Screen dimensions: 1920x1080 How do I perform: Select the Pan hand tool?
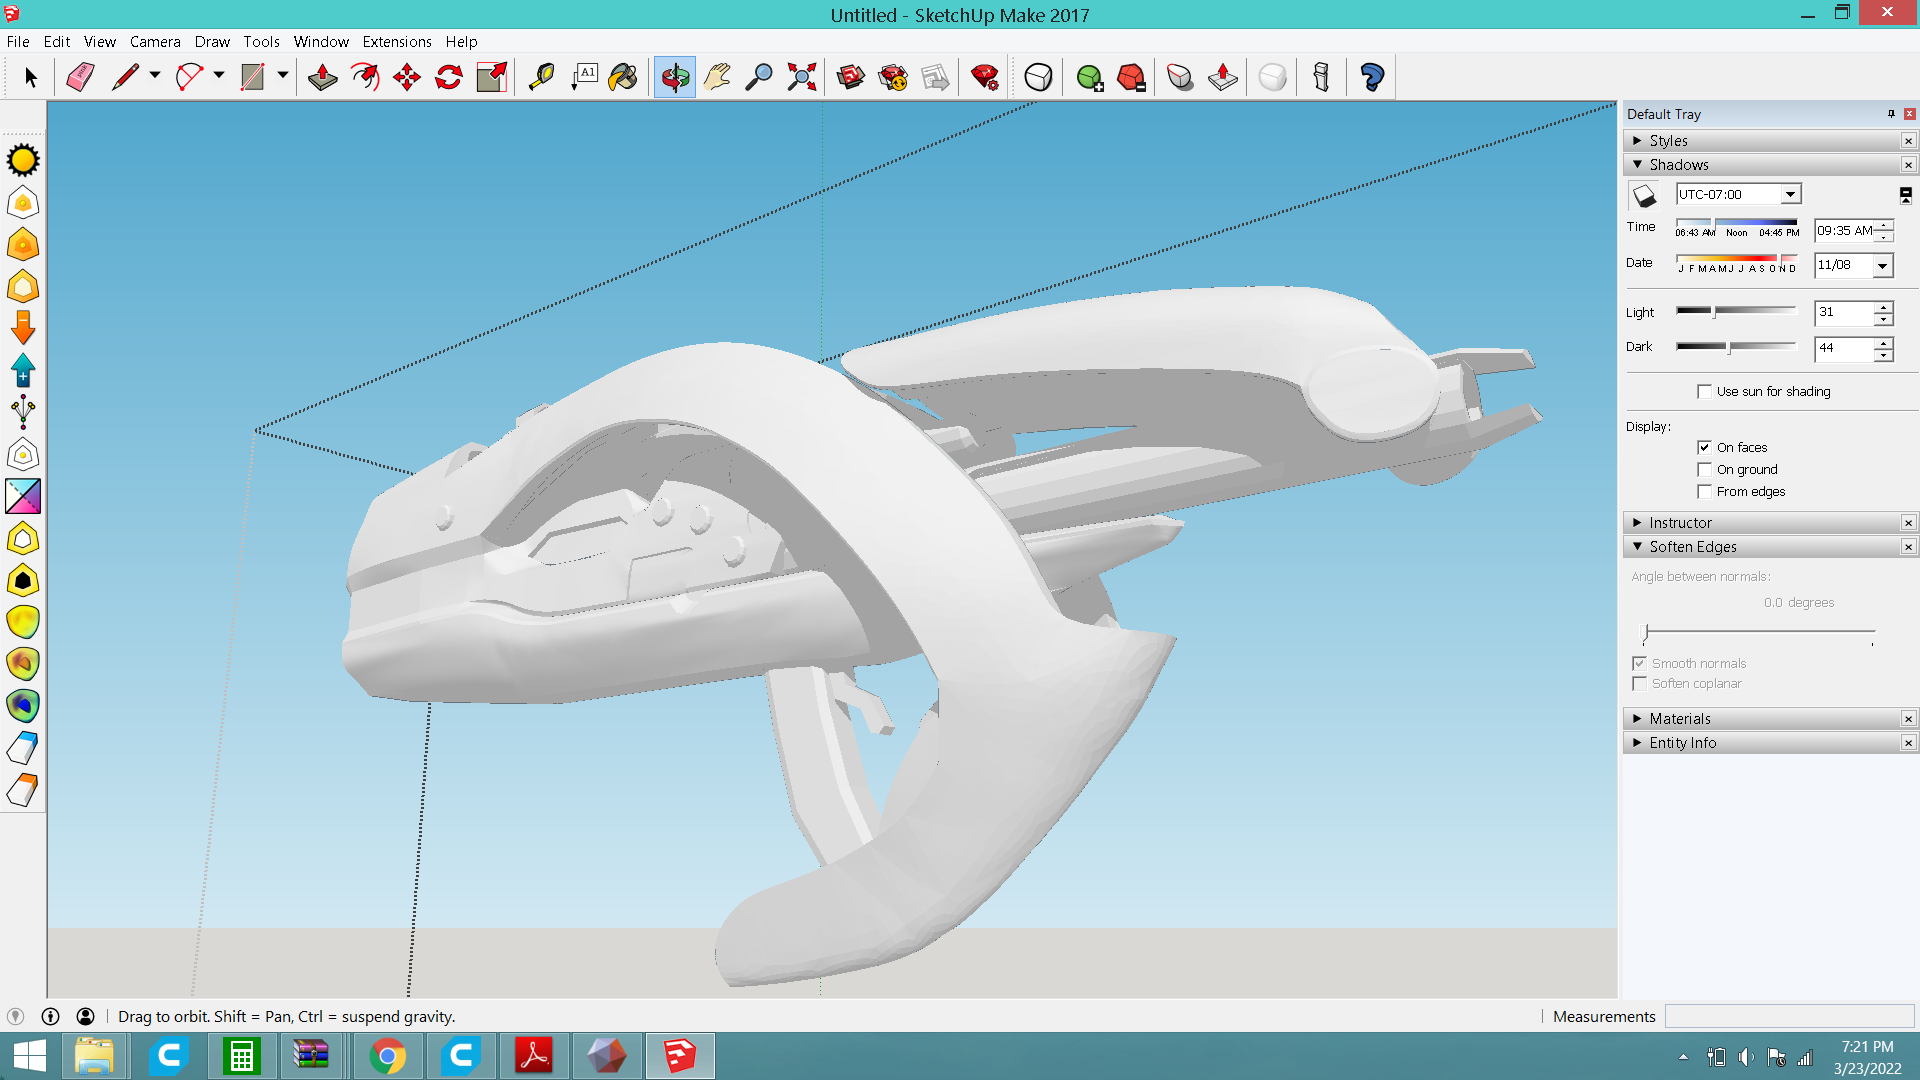tap(717, 77)
